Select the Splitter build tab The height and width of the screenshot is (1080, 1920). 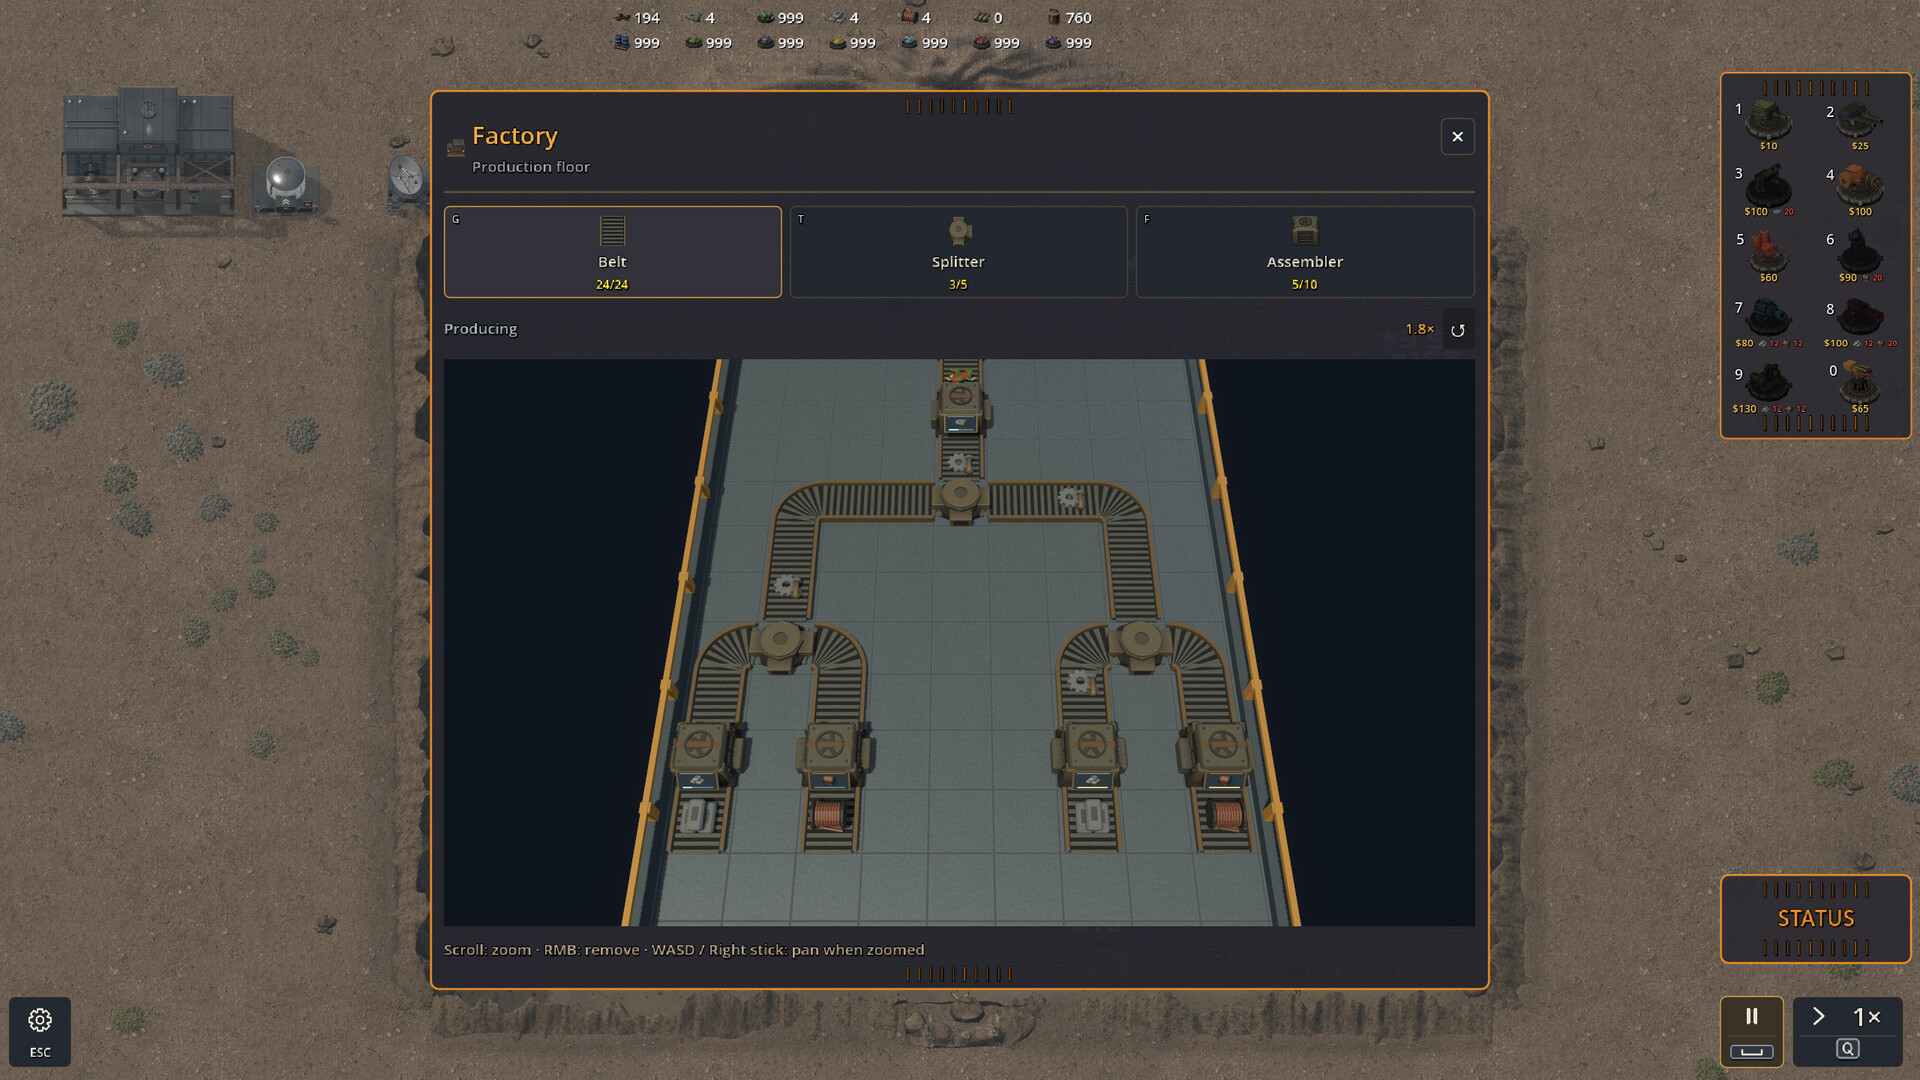click(x=958, y=252)
